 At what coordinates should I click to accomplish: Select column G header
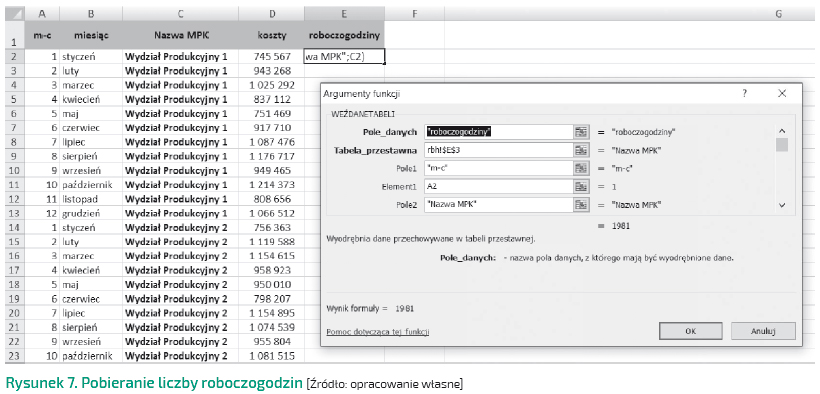coord(630,14)
